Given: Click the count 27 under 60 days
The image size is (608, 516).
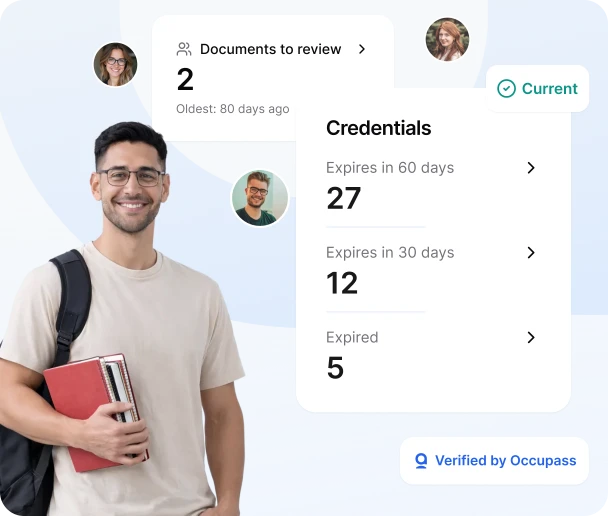Looking at the screenshot, I should tap(344, 198).
